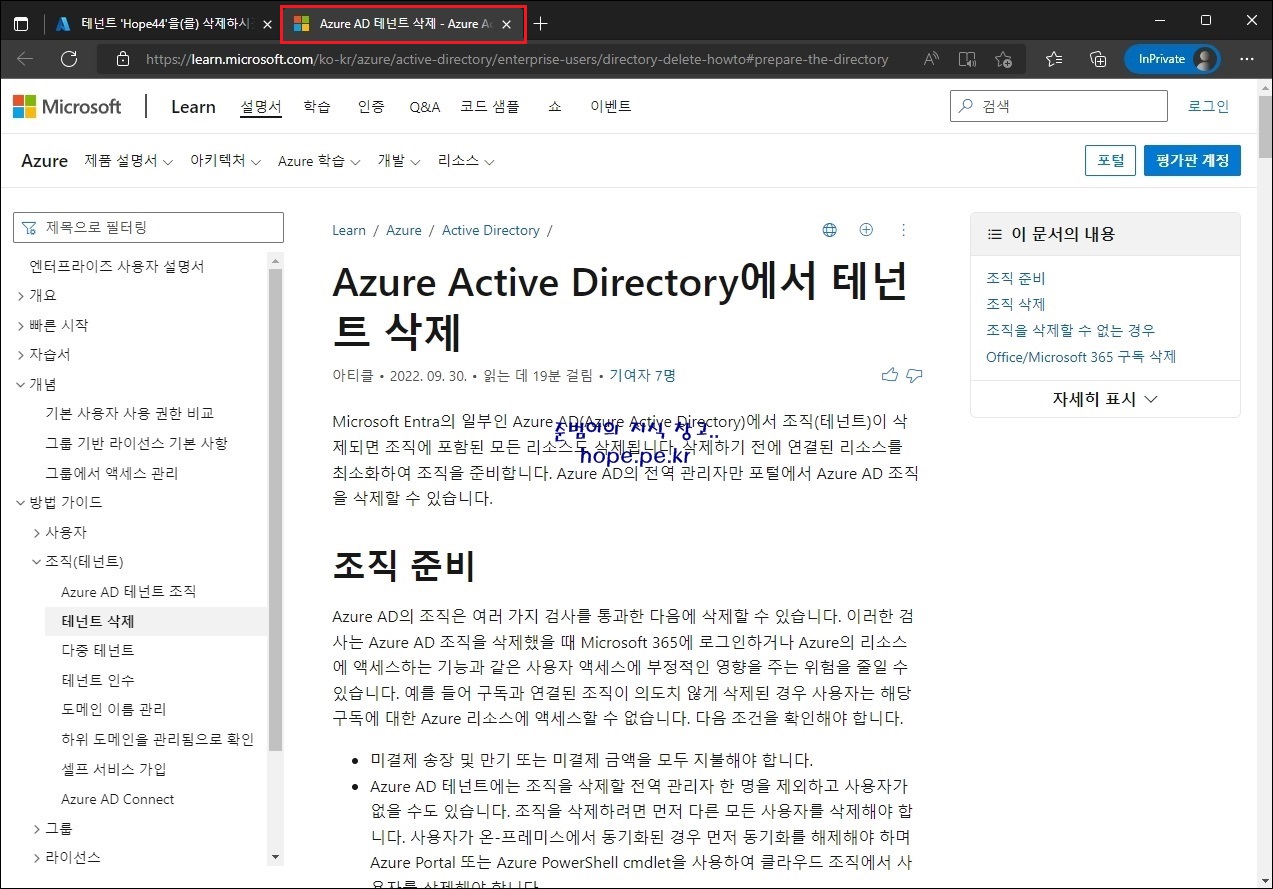This screenshot has width=1273, height=889.
Task: Reload the page with the refresh icon
Action: 69,59
